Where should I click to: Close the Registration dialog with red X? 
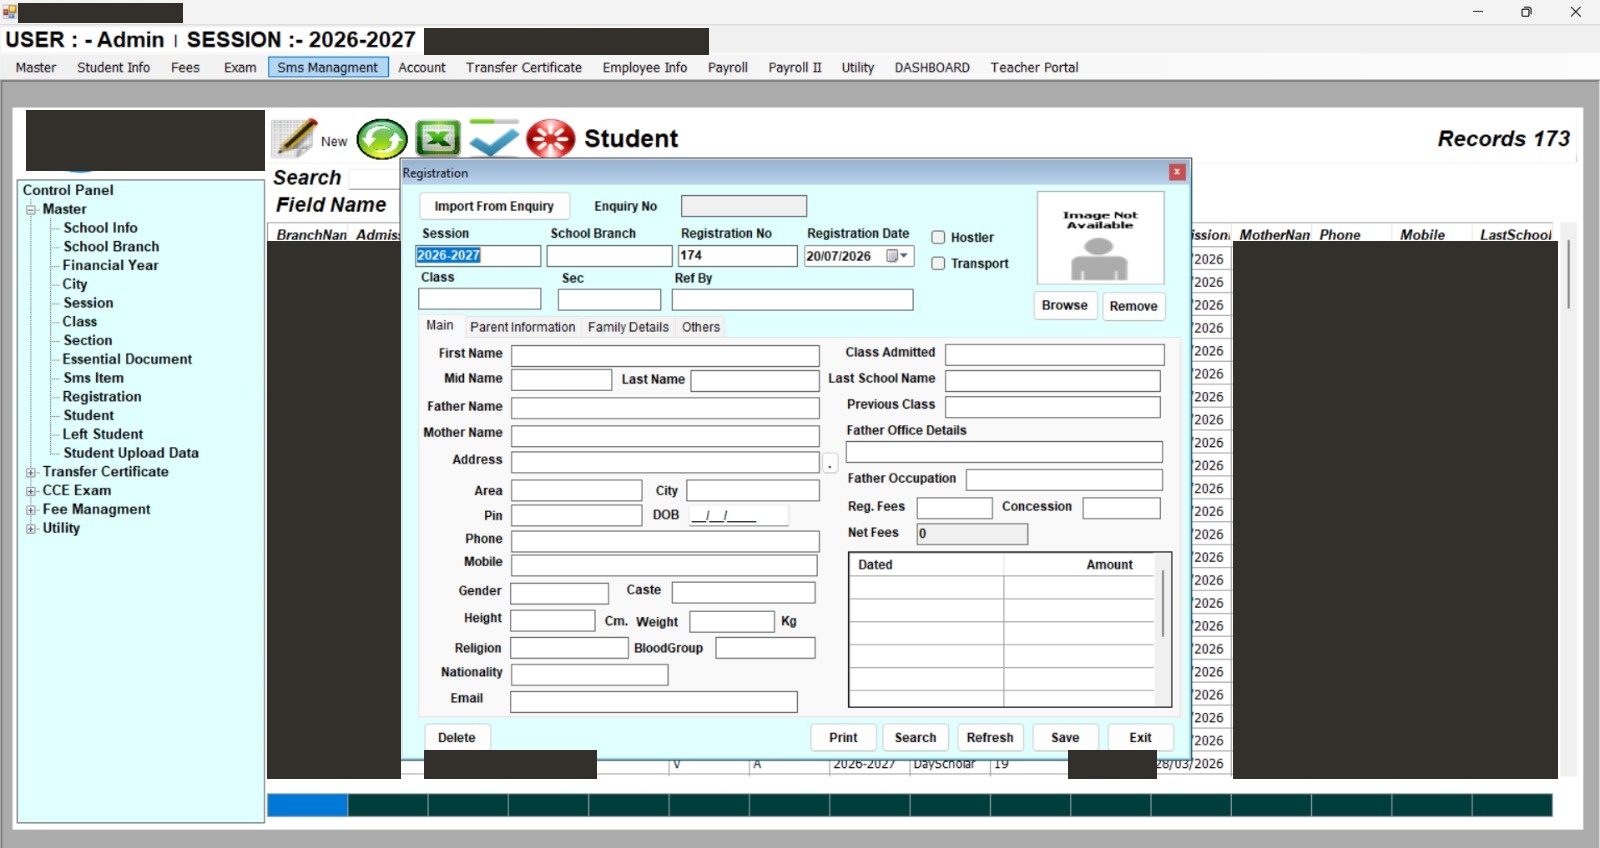click(1177, 172)
